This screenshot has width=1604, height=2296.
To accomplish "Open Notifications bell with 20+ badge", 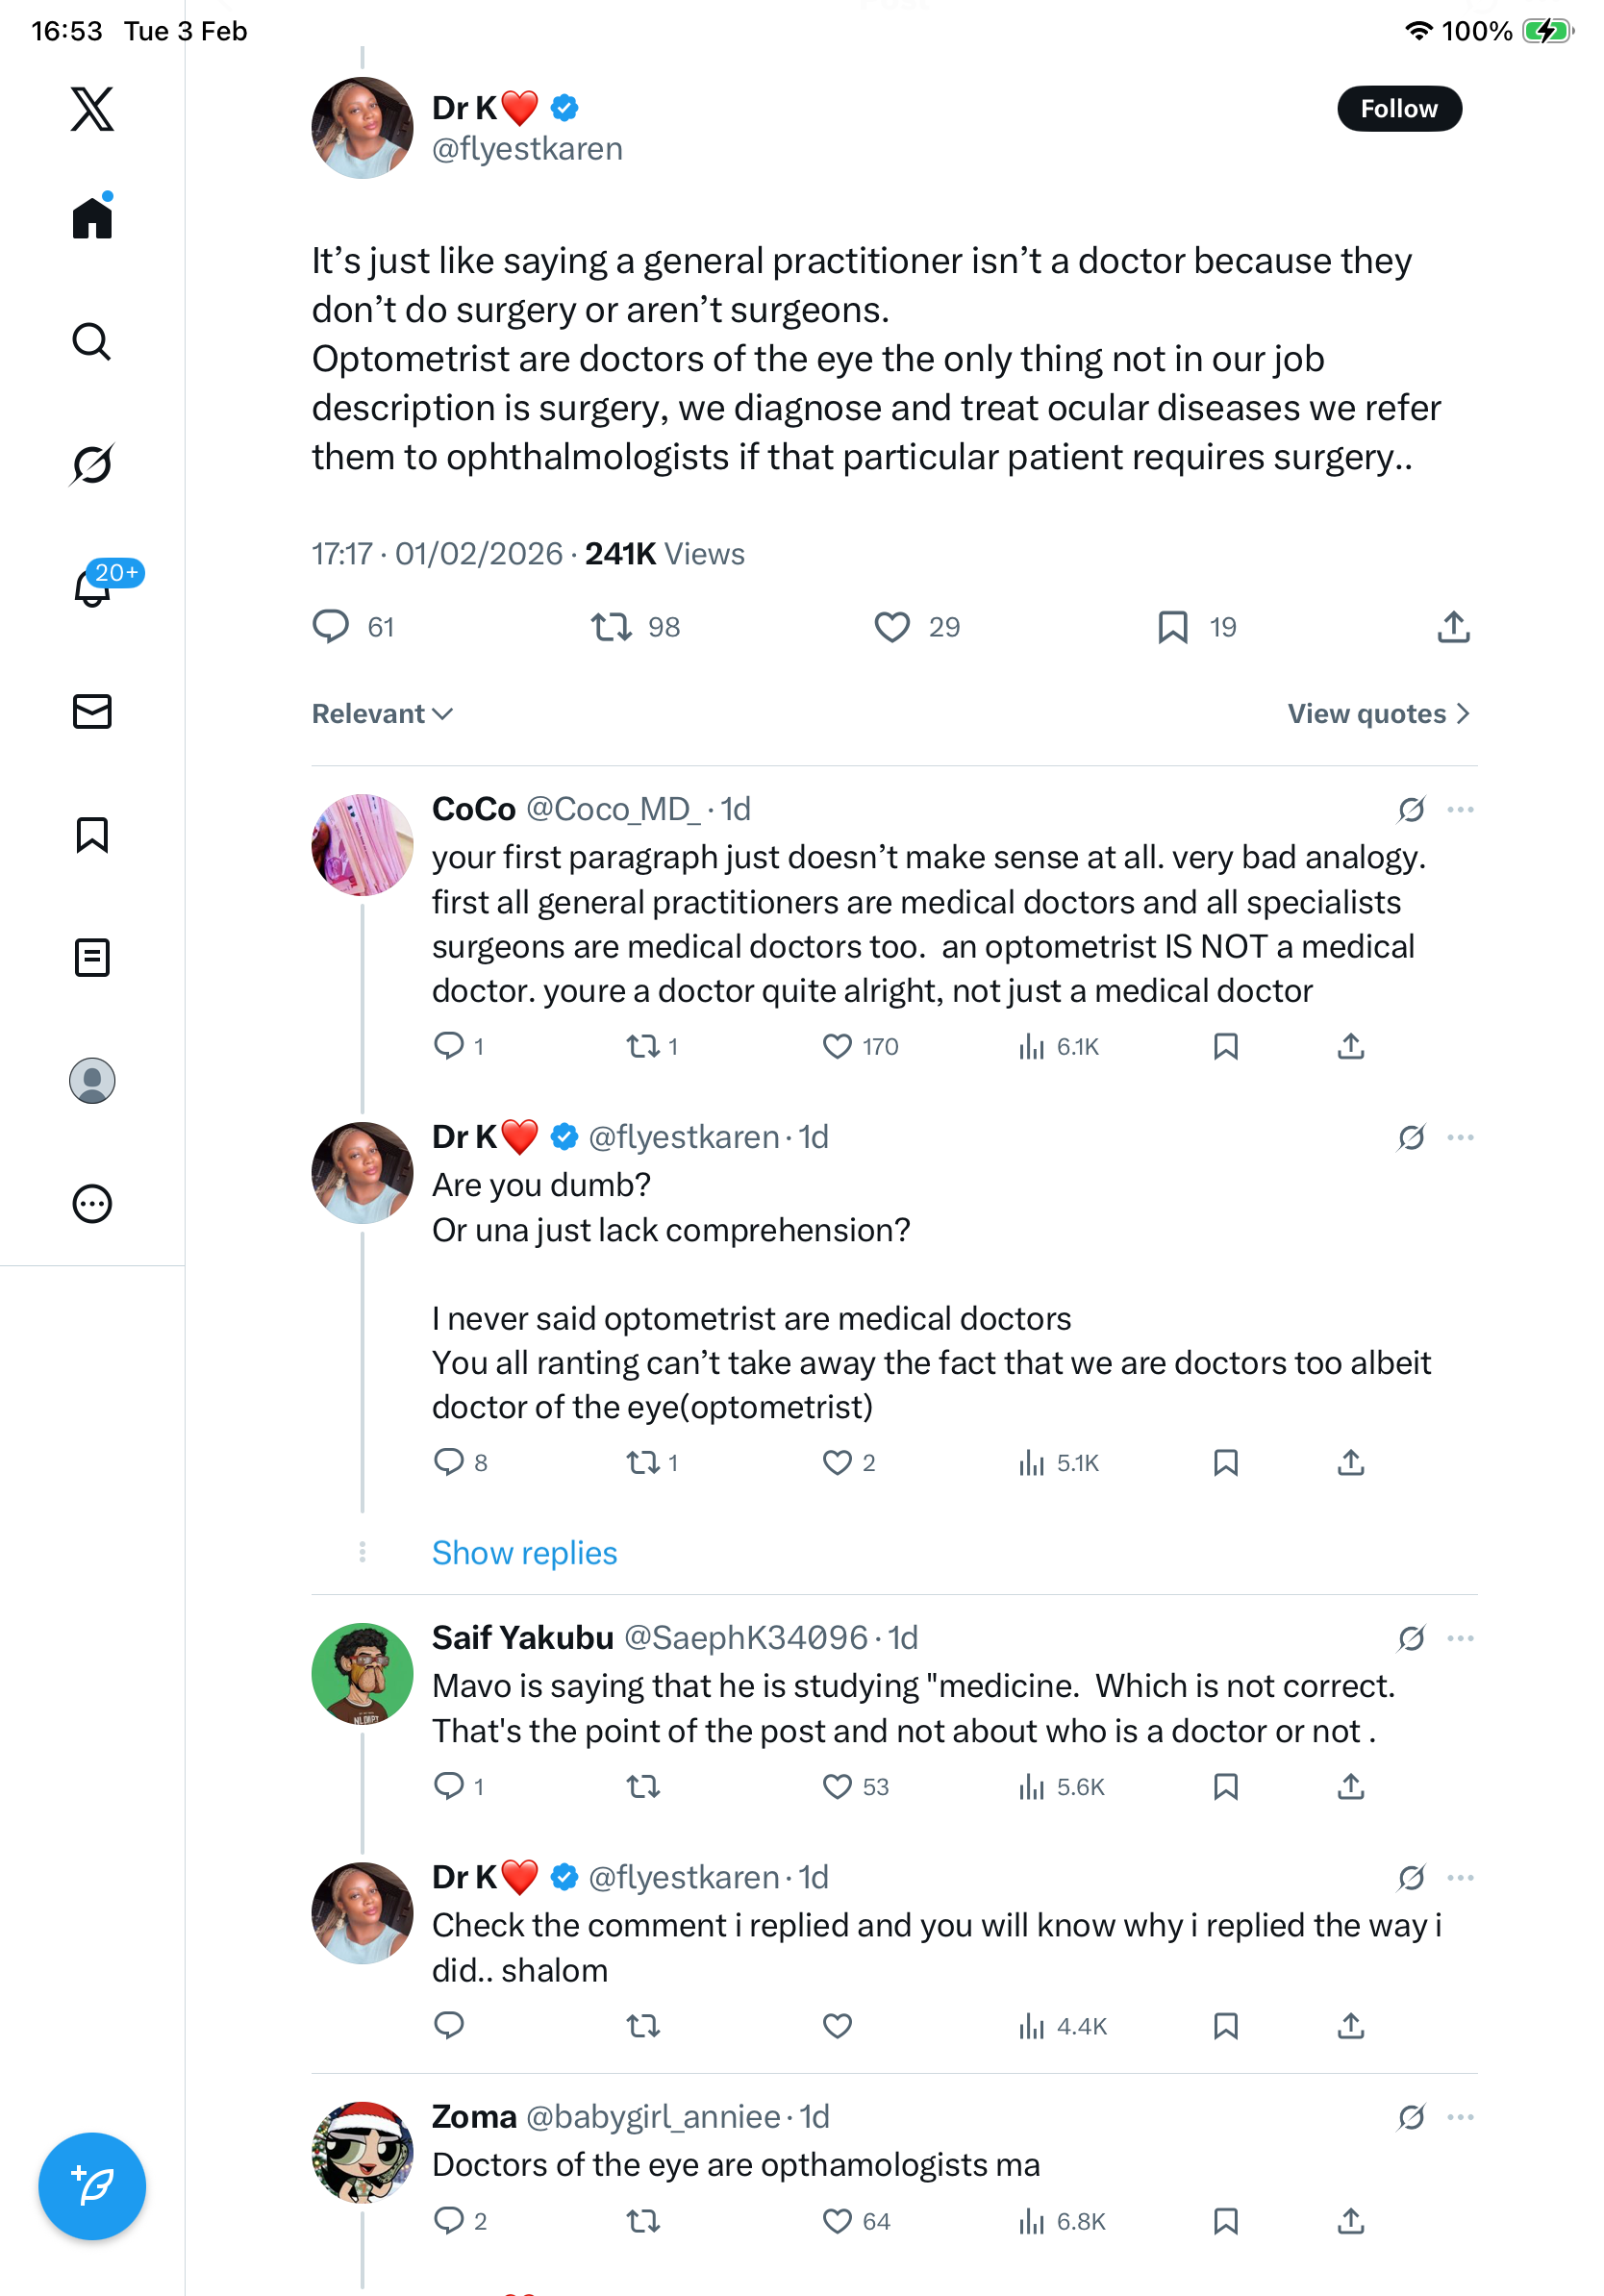I will click(92, 587).
